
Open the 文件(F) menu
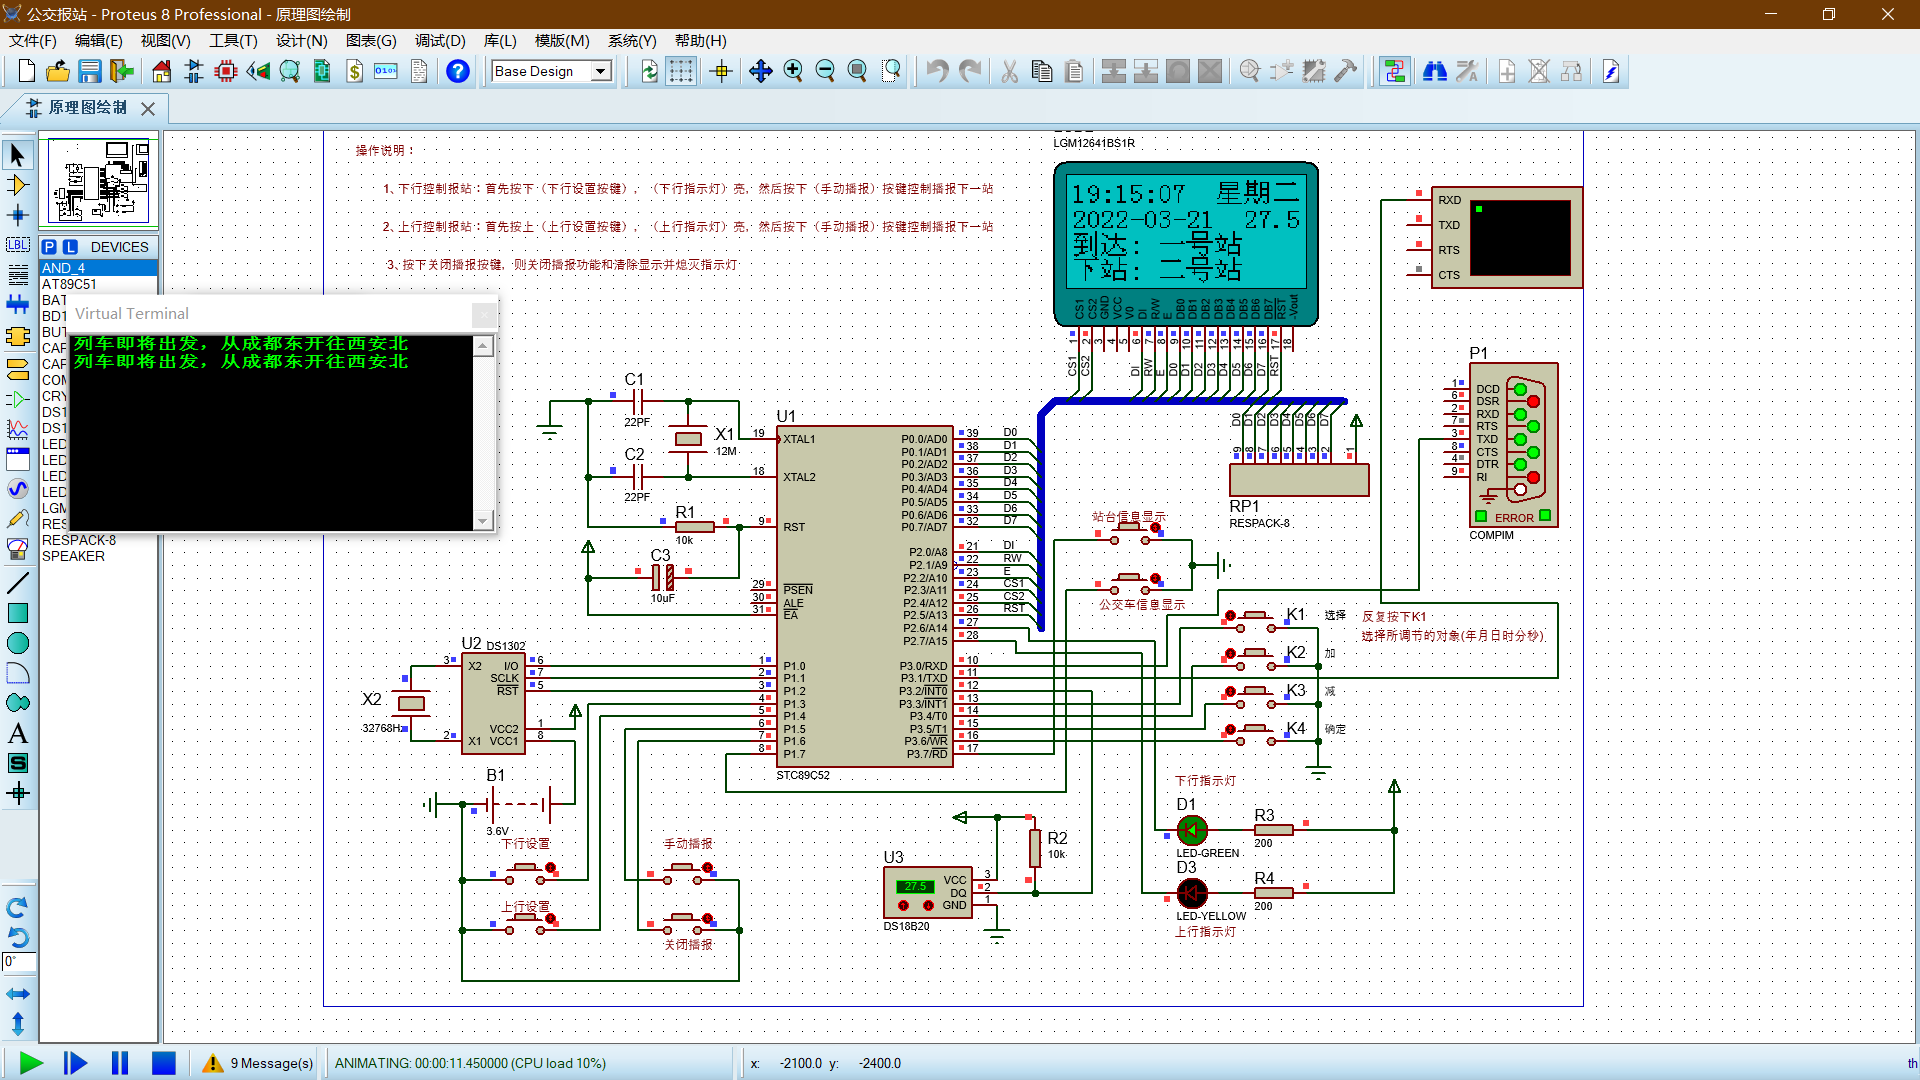point(33,41)
